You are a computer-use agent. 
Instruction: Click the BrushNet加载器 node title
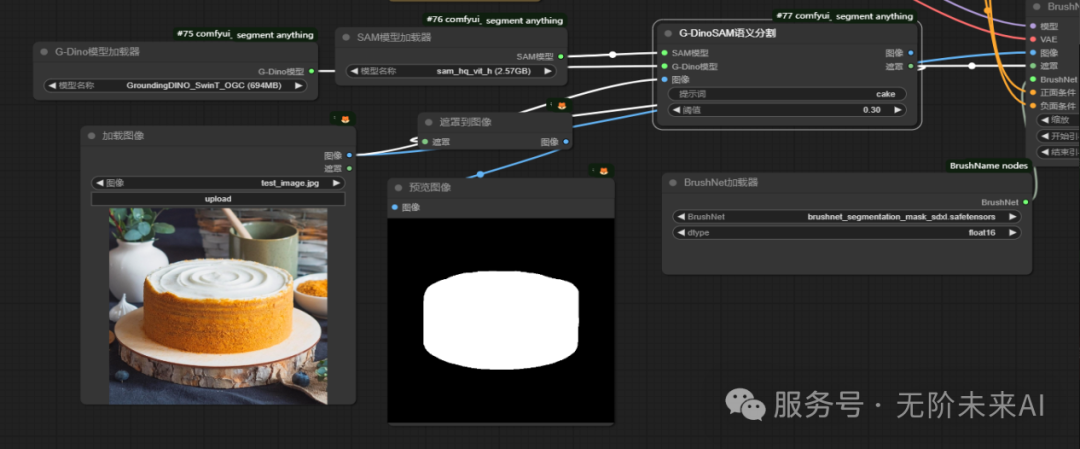coord(720,183)
